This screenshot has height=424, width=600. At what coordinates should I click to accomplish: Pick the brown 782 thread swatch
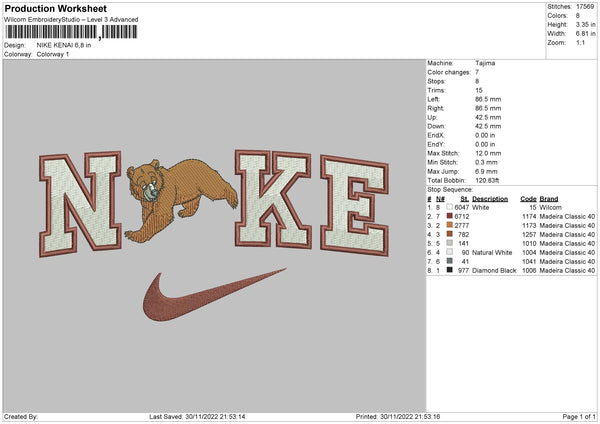coord(450,234)
